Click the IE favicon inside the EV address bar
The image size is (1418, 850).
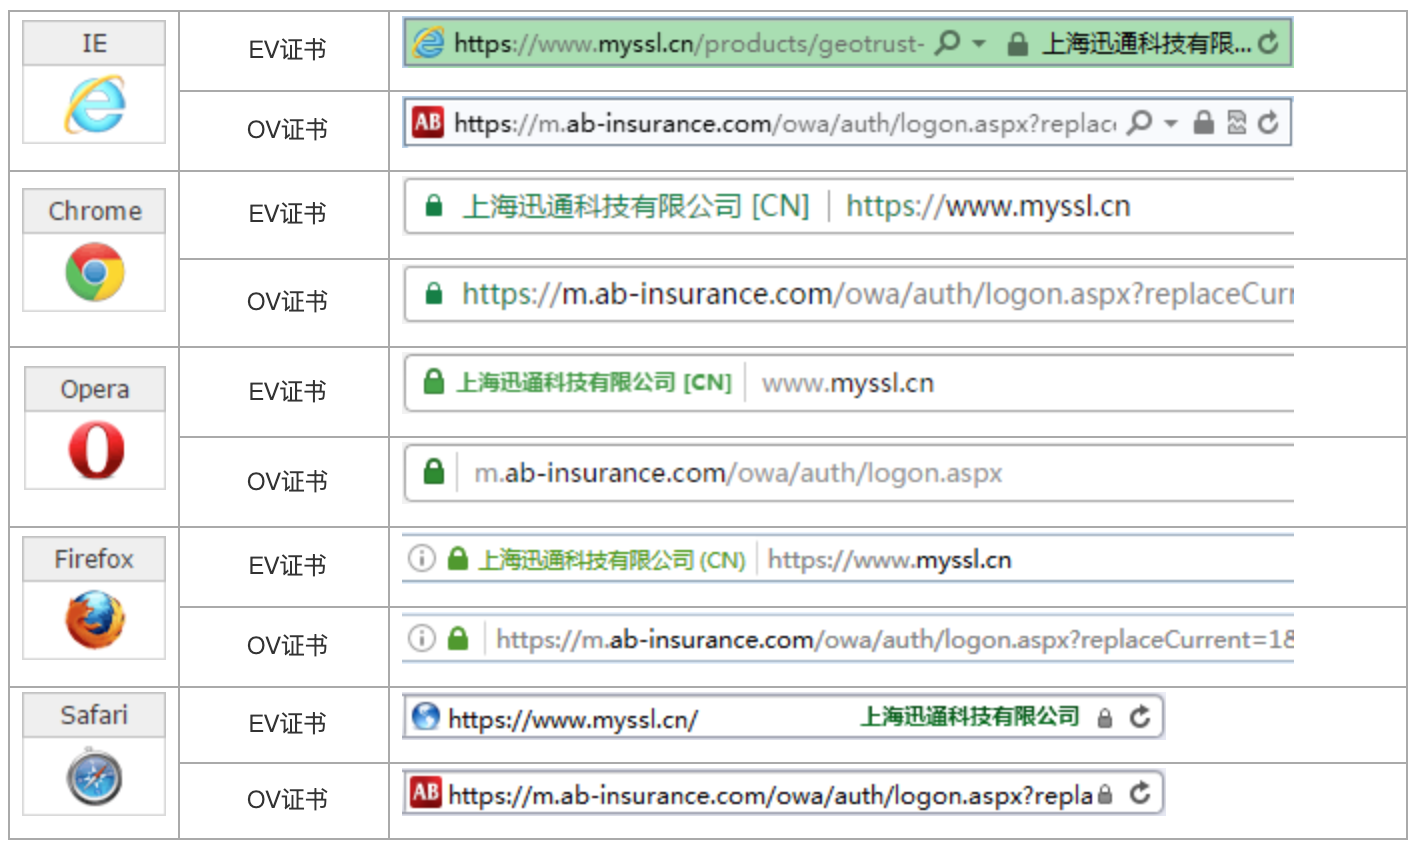(x=427, y=44)
